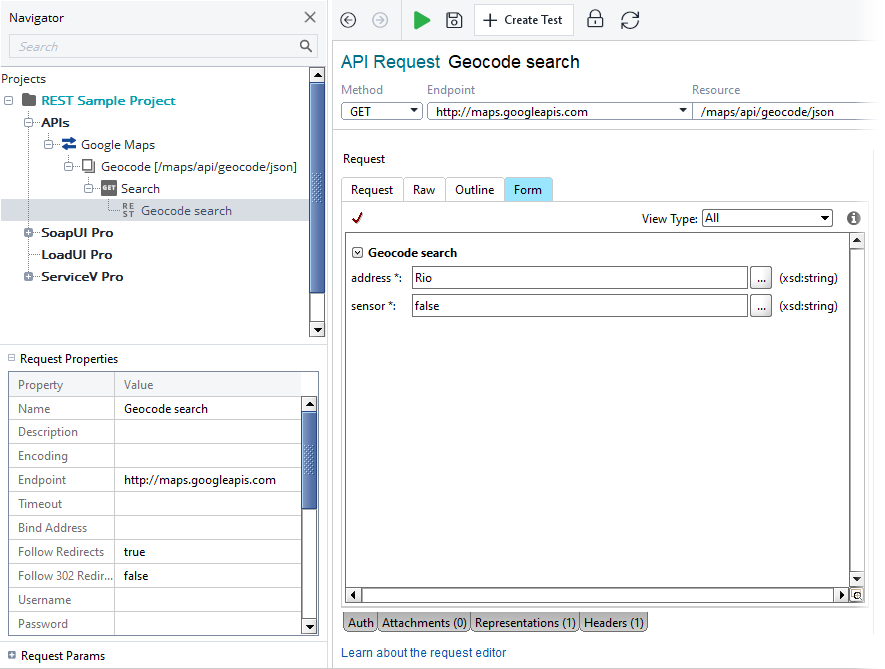Click the address input field
Image resolution: width=885 pixels, height=669 pixels.
coord(579,278)
